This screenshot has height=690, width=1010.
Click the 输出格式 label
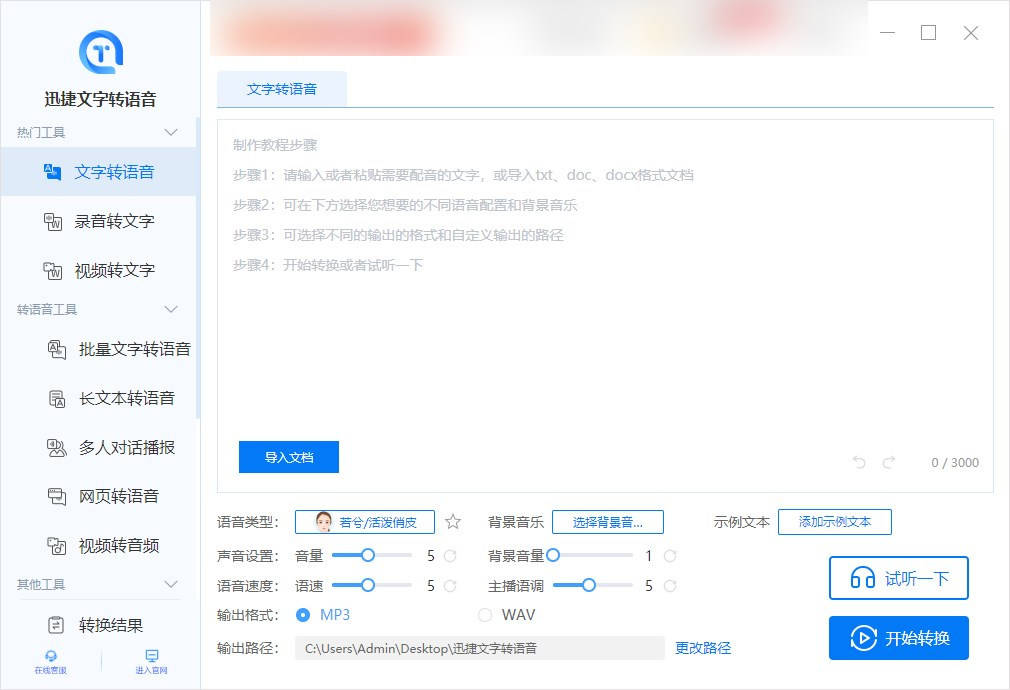coord(248,615)
